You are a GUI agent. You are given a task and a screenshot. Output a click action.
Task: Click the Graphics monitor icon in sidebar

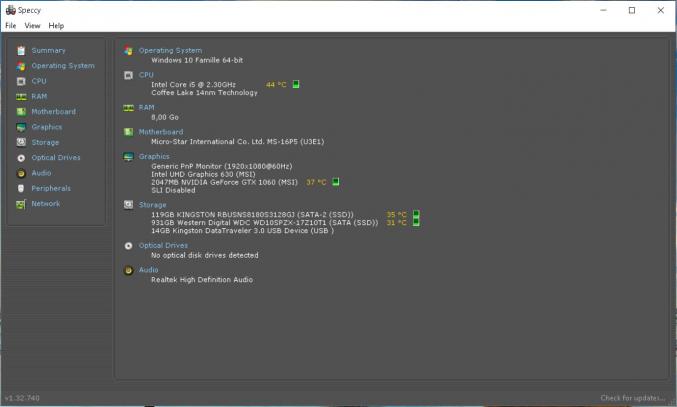21,127
